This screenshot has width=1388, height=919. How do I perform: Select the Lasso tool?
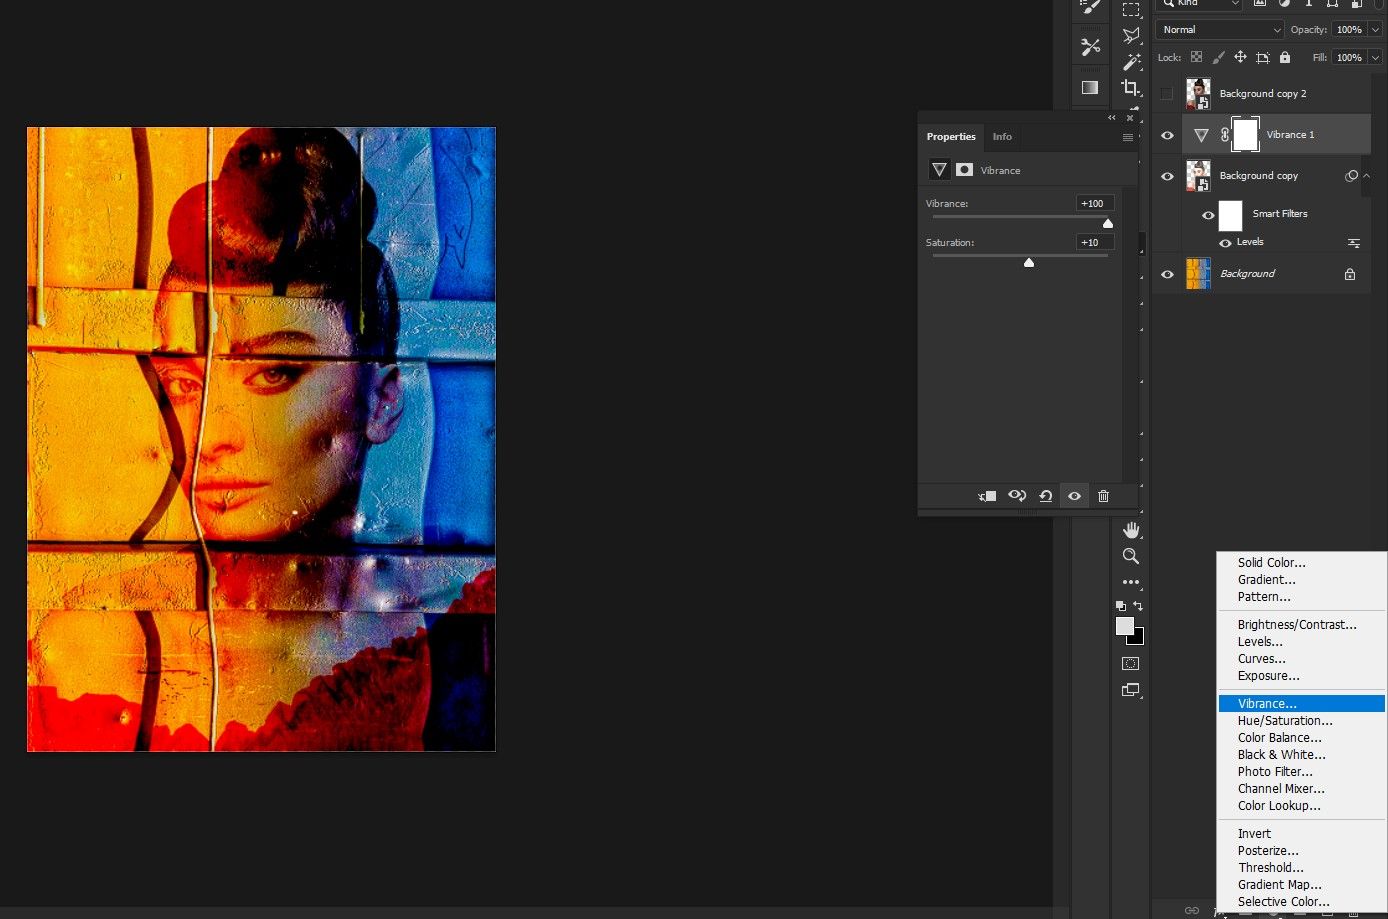tap(1131, 33)
